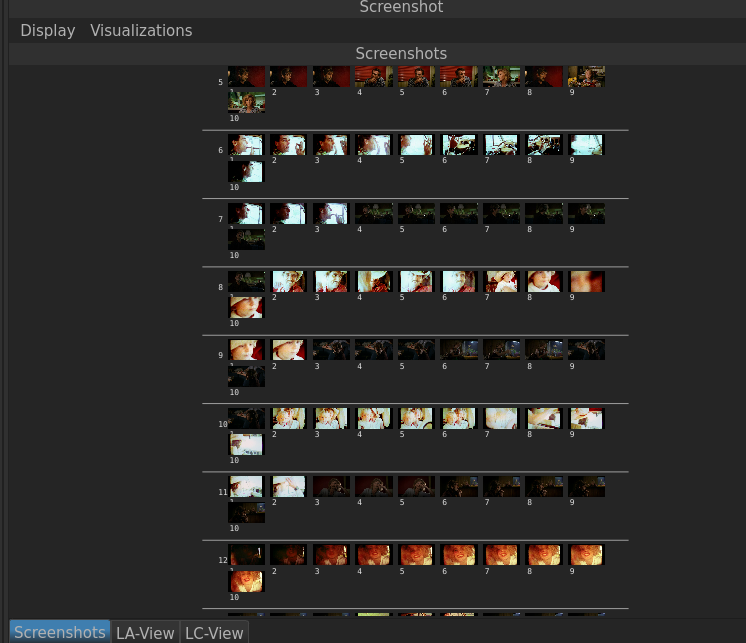Select screenshot 3 in segment 7
746x643 pixels.
(331, 214)
